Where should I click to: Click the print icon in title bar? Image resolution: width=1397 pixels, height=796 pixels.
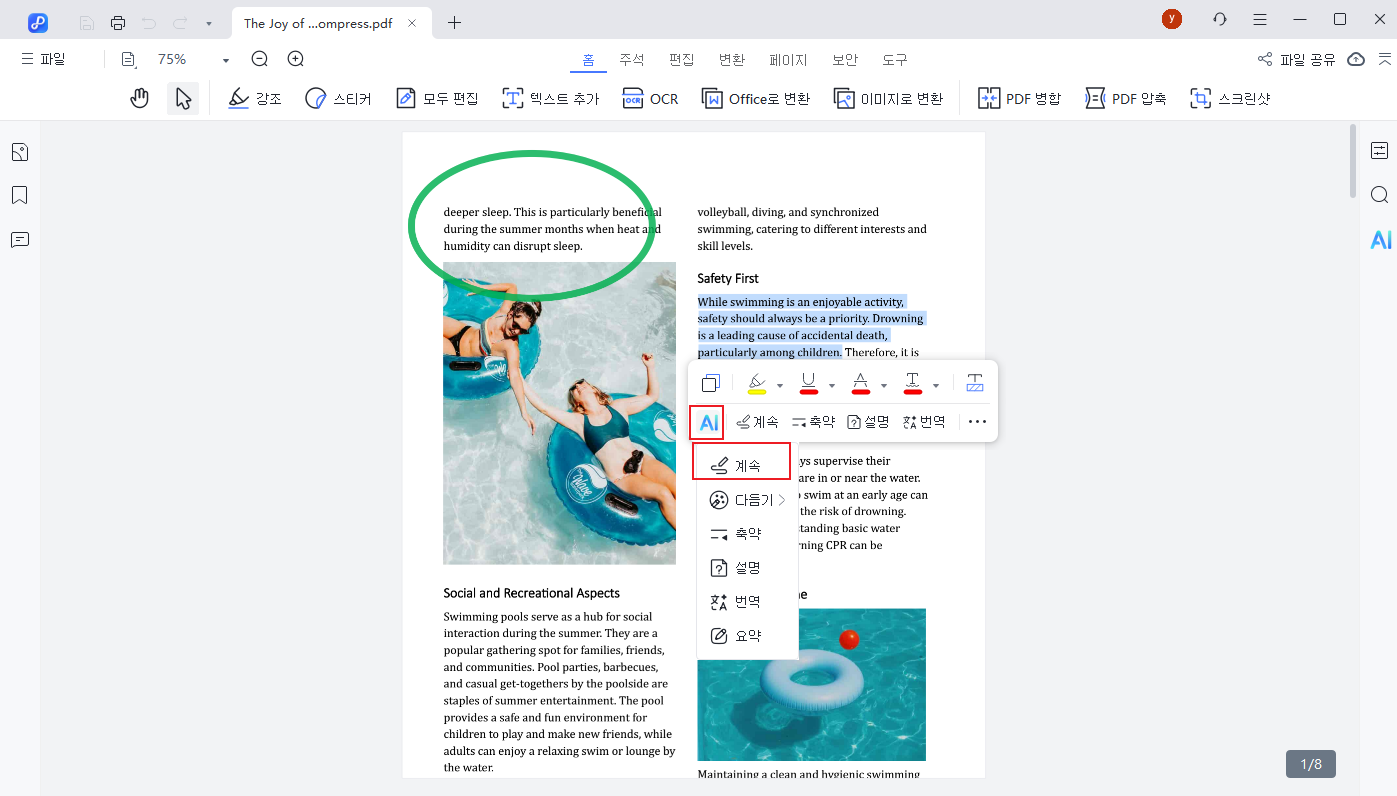coord(118,22)
